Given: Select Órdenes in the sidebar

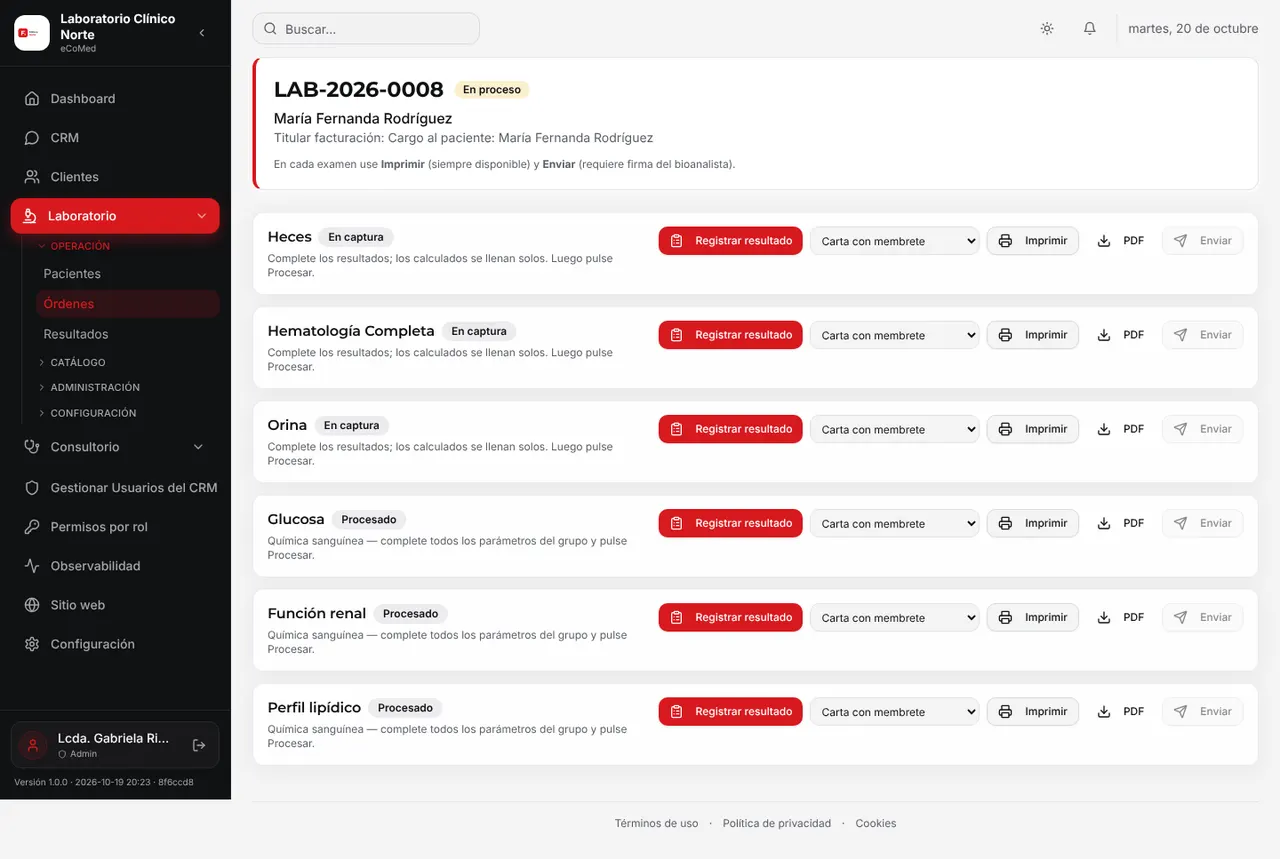Looking at the screenshot, I should click(127, 304).
